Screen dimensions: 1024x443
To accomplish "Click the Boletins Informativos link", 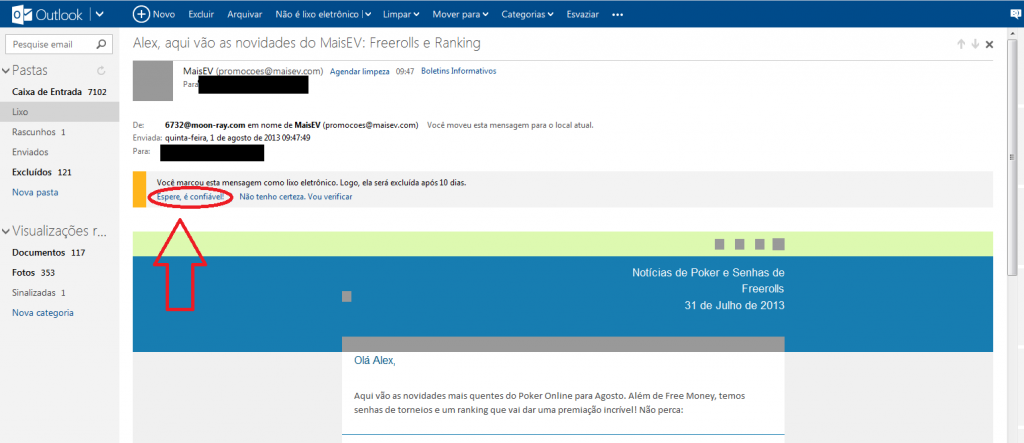I will (458, 71).
